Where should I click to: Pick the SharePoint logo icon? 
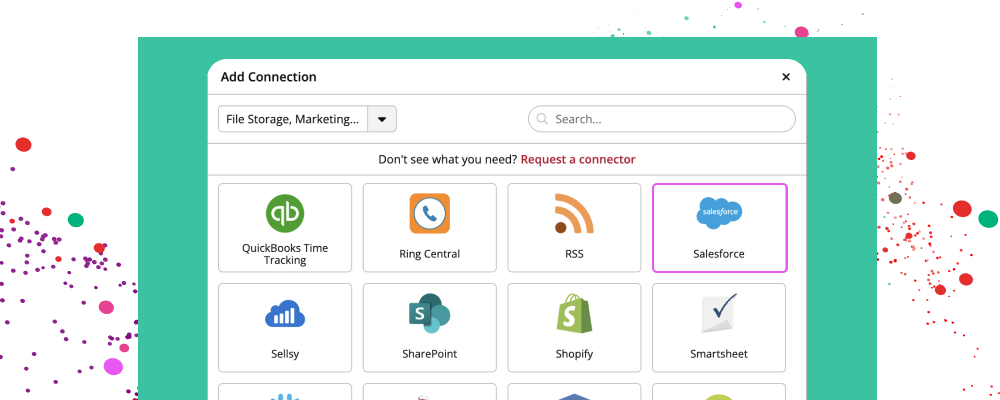[x=430, y=313]
